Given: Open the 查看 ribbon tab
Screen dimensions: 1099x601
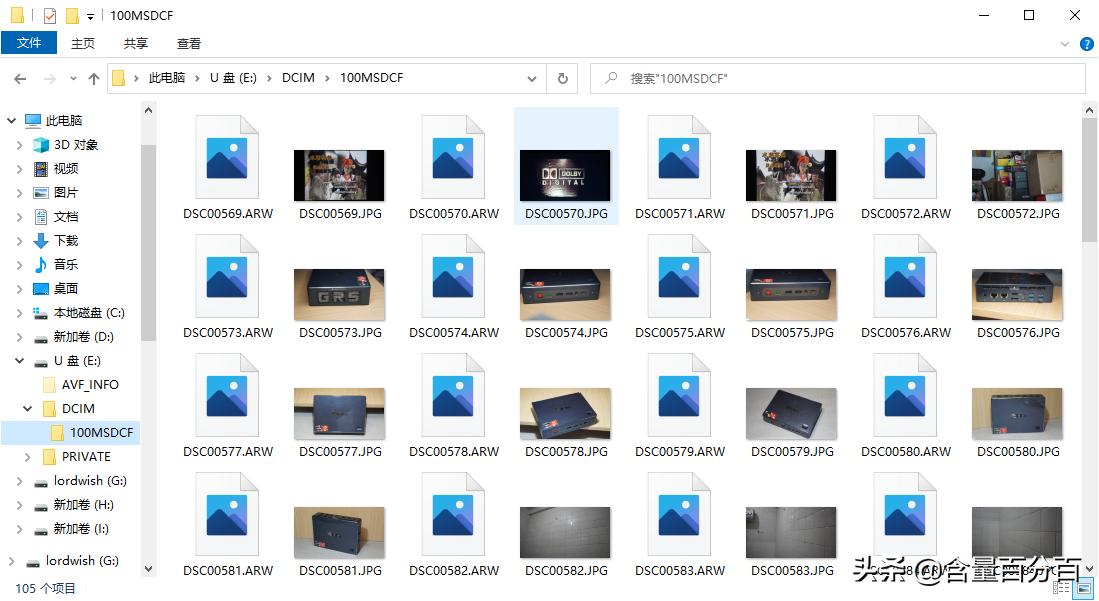Looking at the screenshot, I should pyautogui.click(x=189, y=43).
